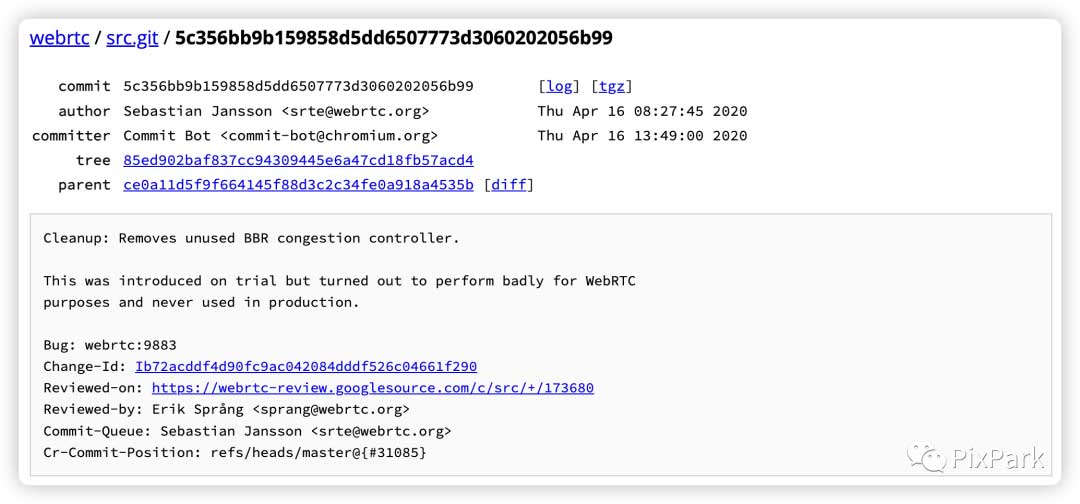Image resolution: width=1080 pixels, height=504 pixels.
Task: Click the Cr-Commit-Position refs/heads/master line
Action: pyautogui.click(x=235, y=453)
